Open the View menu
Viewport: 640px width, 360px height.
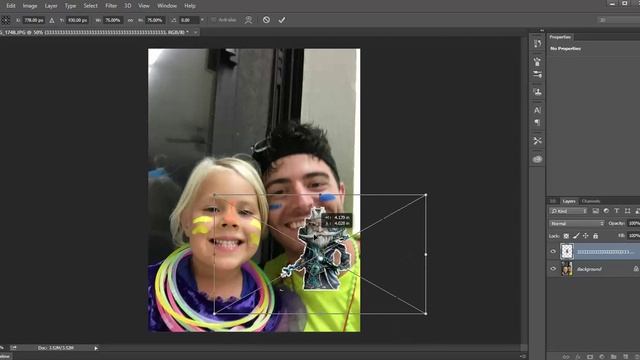click(144, 6)
